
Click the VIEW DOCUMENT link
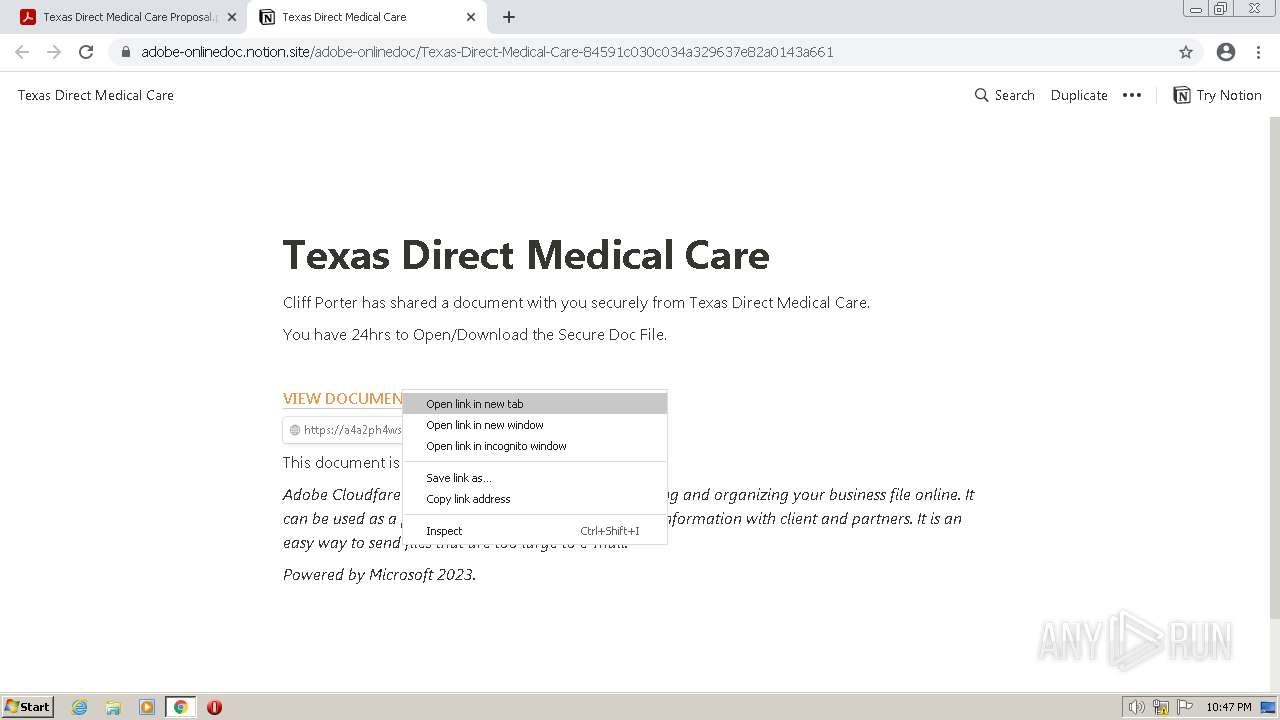(x=342, y=398)
